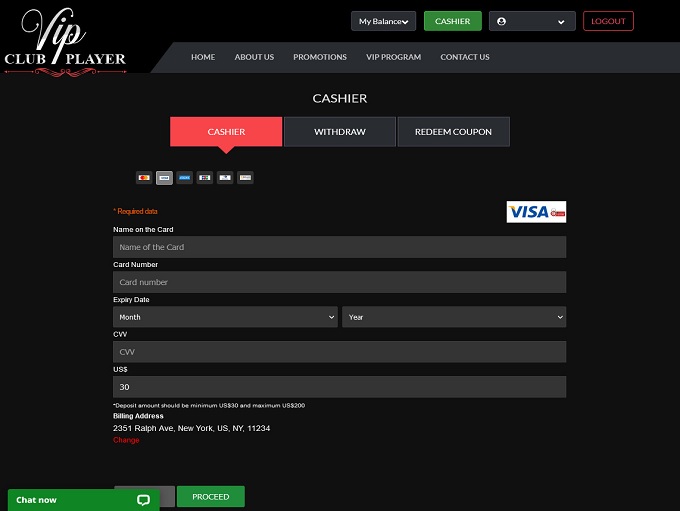The height and width of the screenshot is (511, 680).
Task: Expand the user account dropdown
Action: (x=531, y=21)
